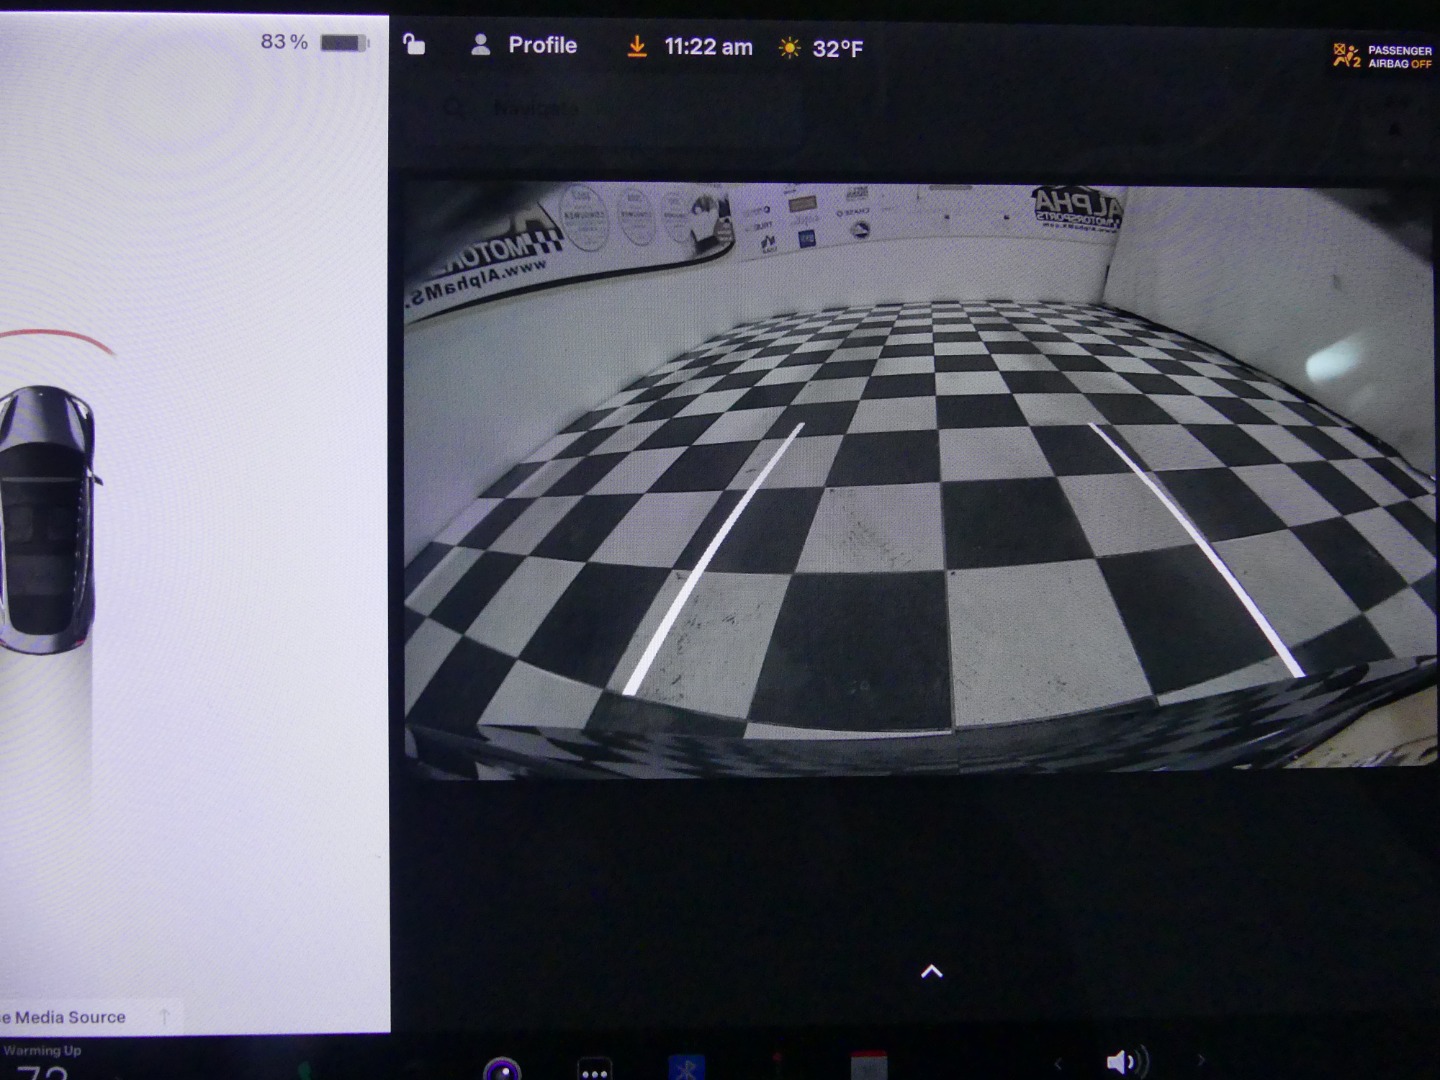The width and height of the screenshot is (1440, 1080).
Task: Tap the sun weather icon
Action: point(789,48)
